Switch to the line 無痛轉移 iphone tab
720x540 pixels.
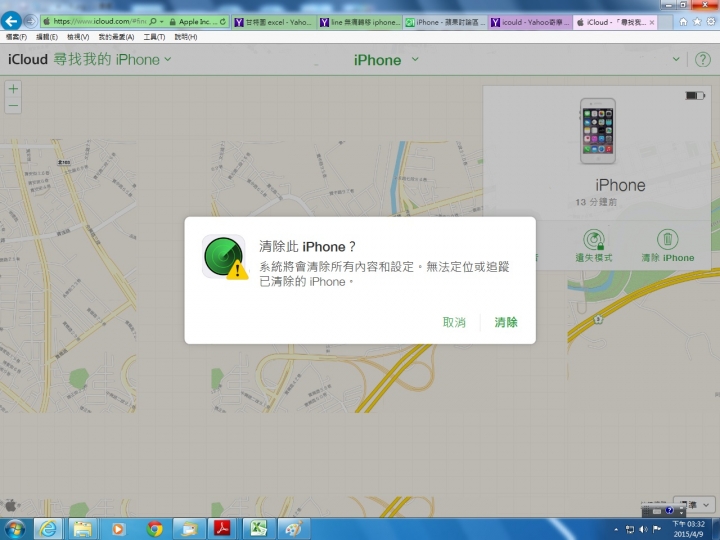tap(360, 22)
